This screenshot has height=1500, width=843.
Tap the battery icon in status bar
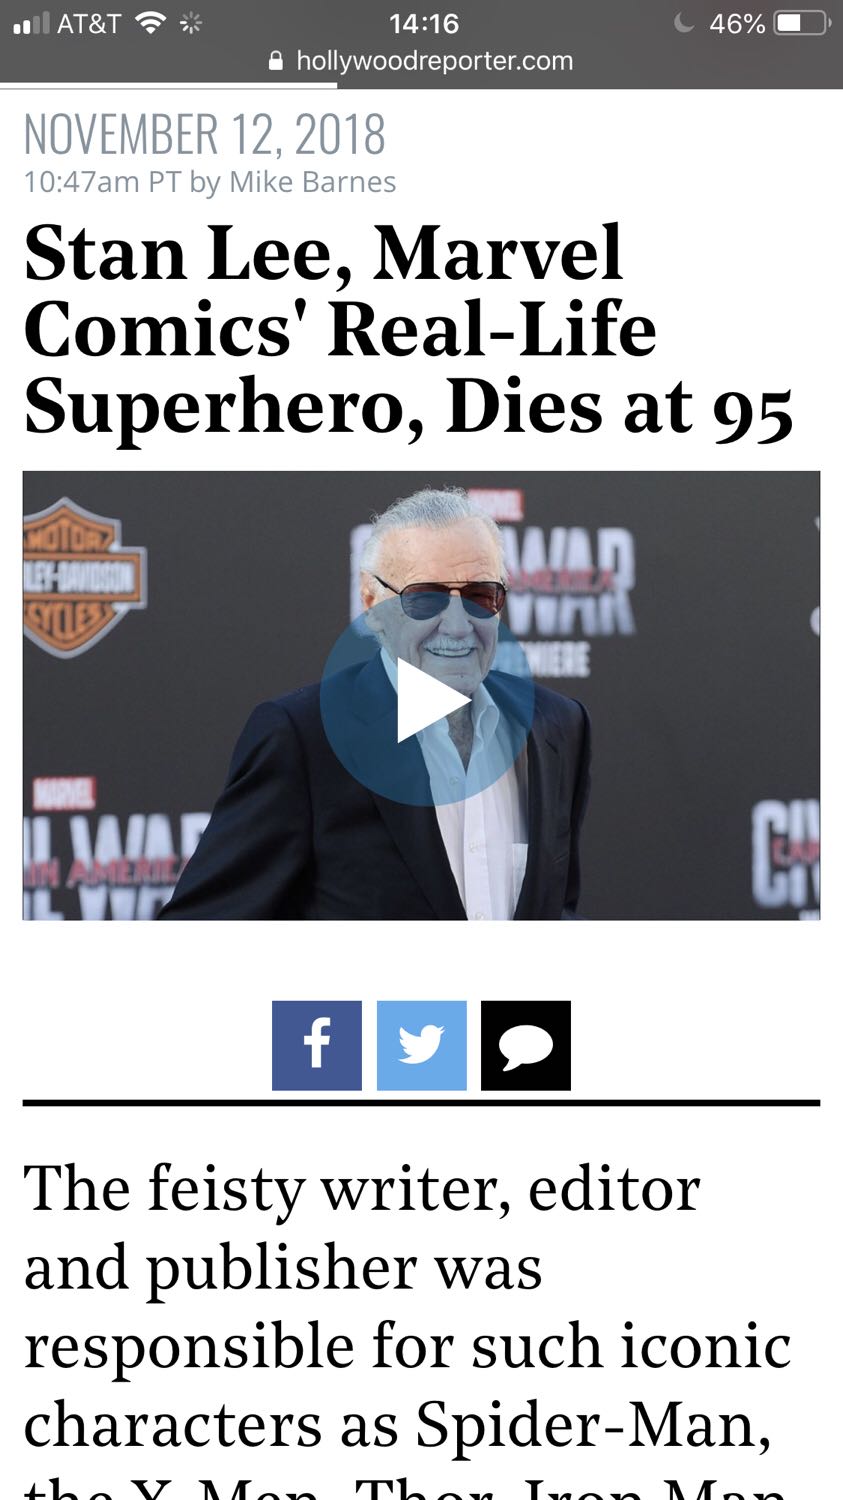click(x=803, y=23)
